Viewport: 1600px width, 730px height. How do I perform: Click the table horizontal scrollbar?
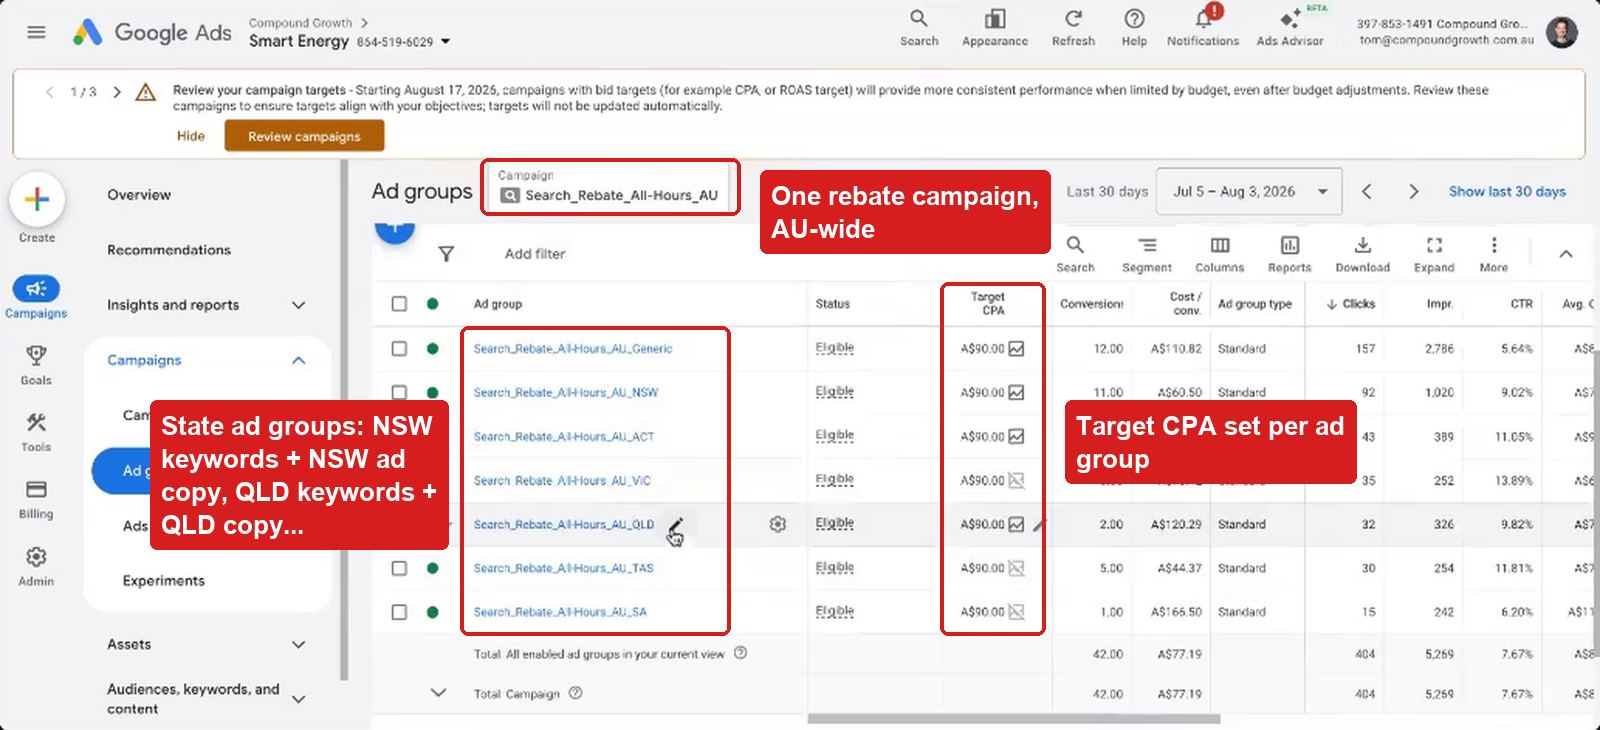point(1014,719)
